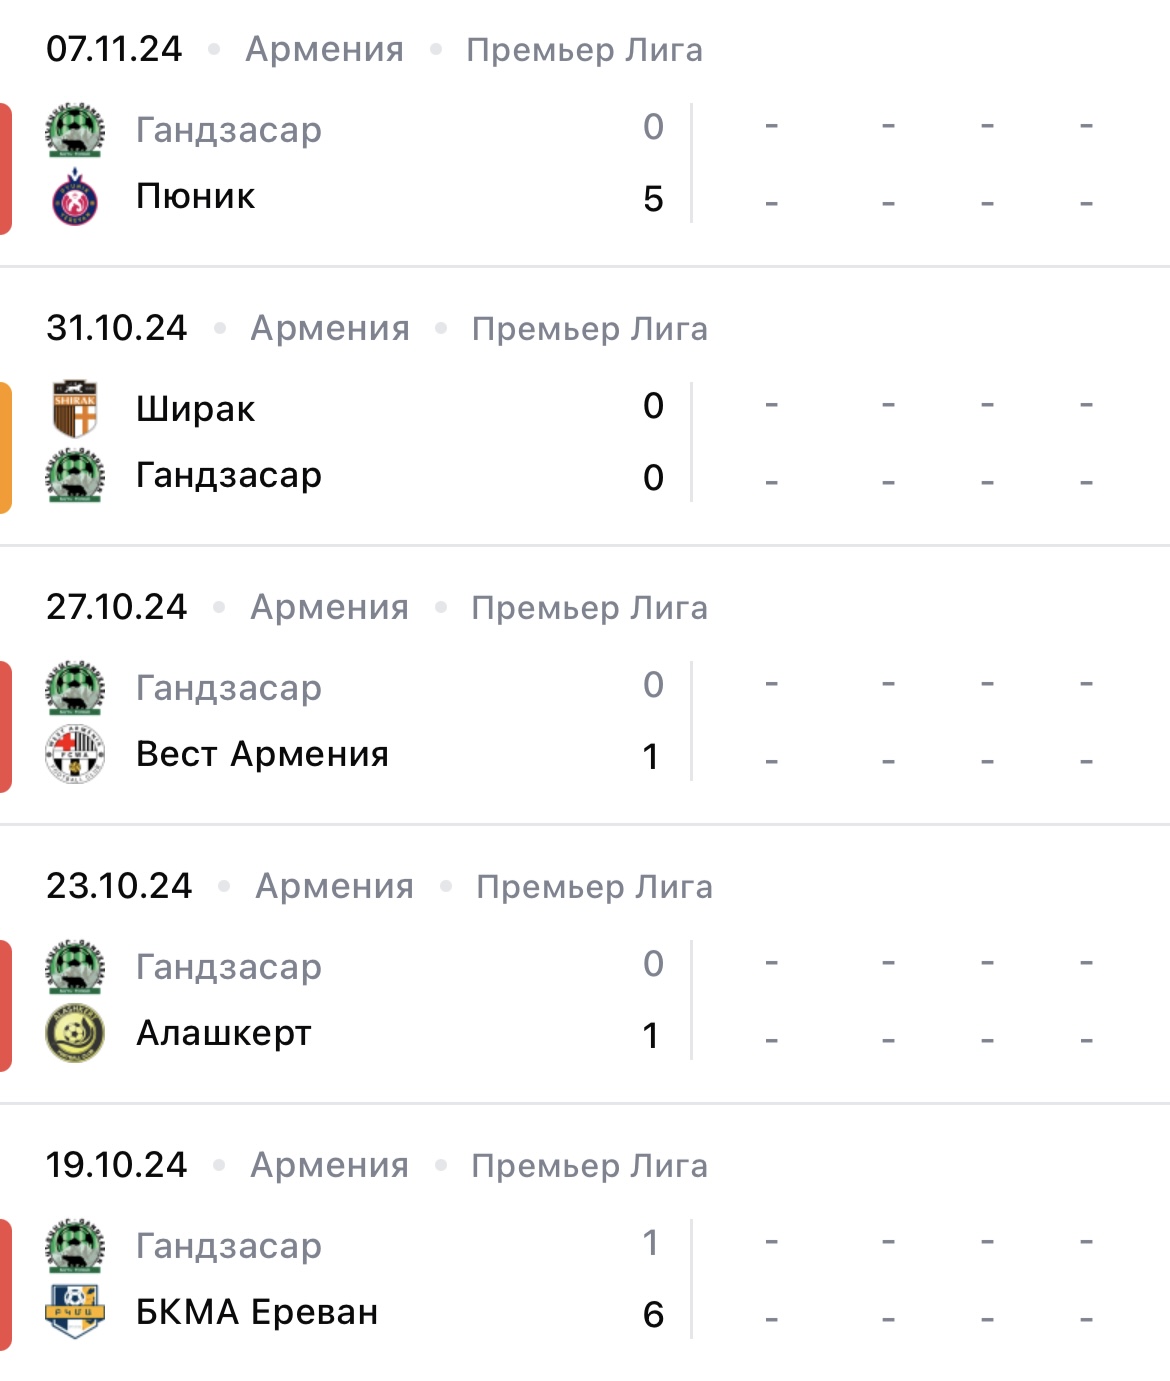Click the Shirak club crest
This screenshot has height=1381, width=1170.
coord(75,409)
